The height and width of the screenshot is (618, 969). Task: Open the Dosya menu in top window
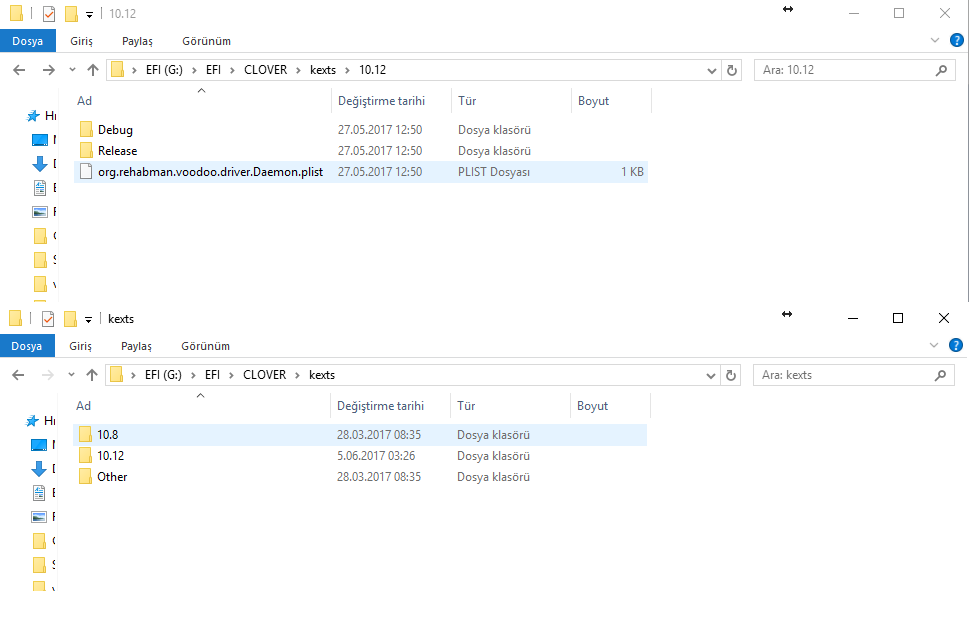[27, 41]
